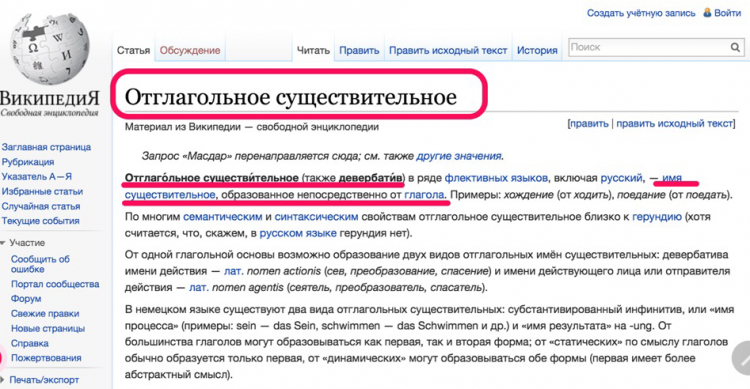Open Текущие события in sidebar
This screenshot has width=750, height=389.
click(x=40, y=221)
